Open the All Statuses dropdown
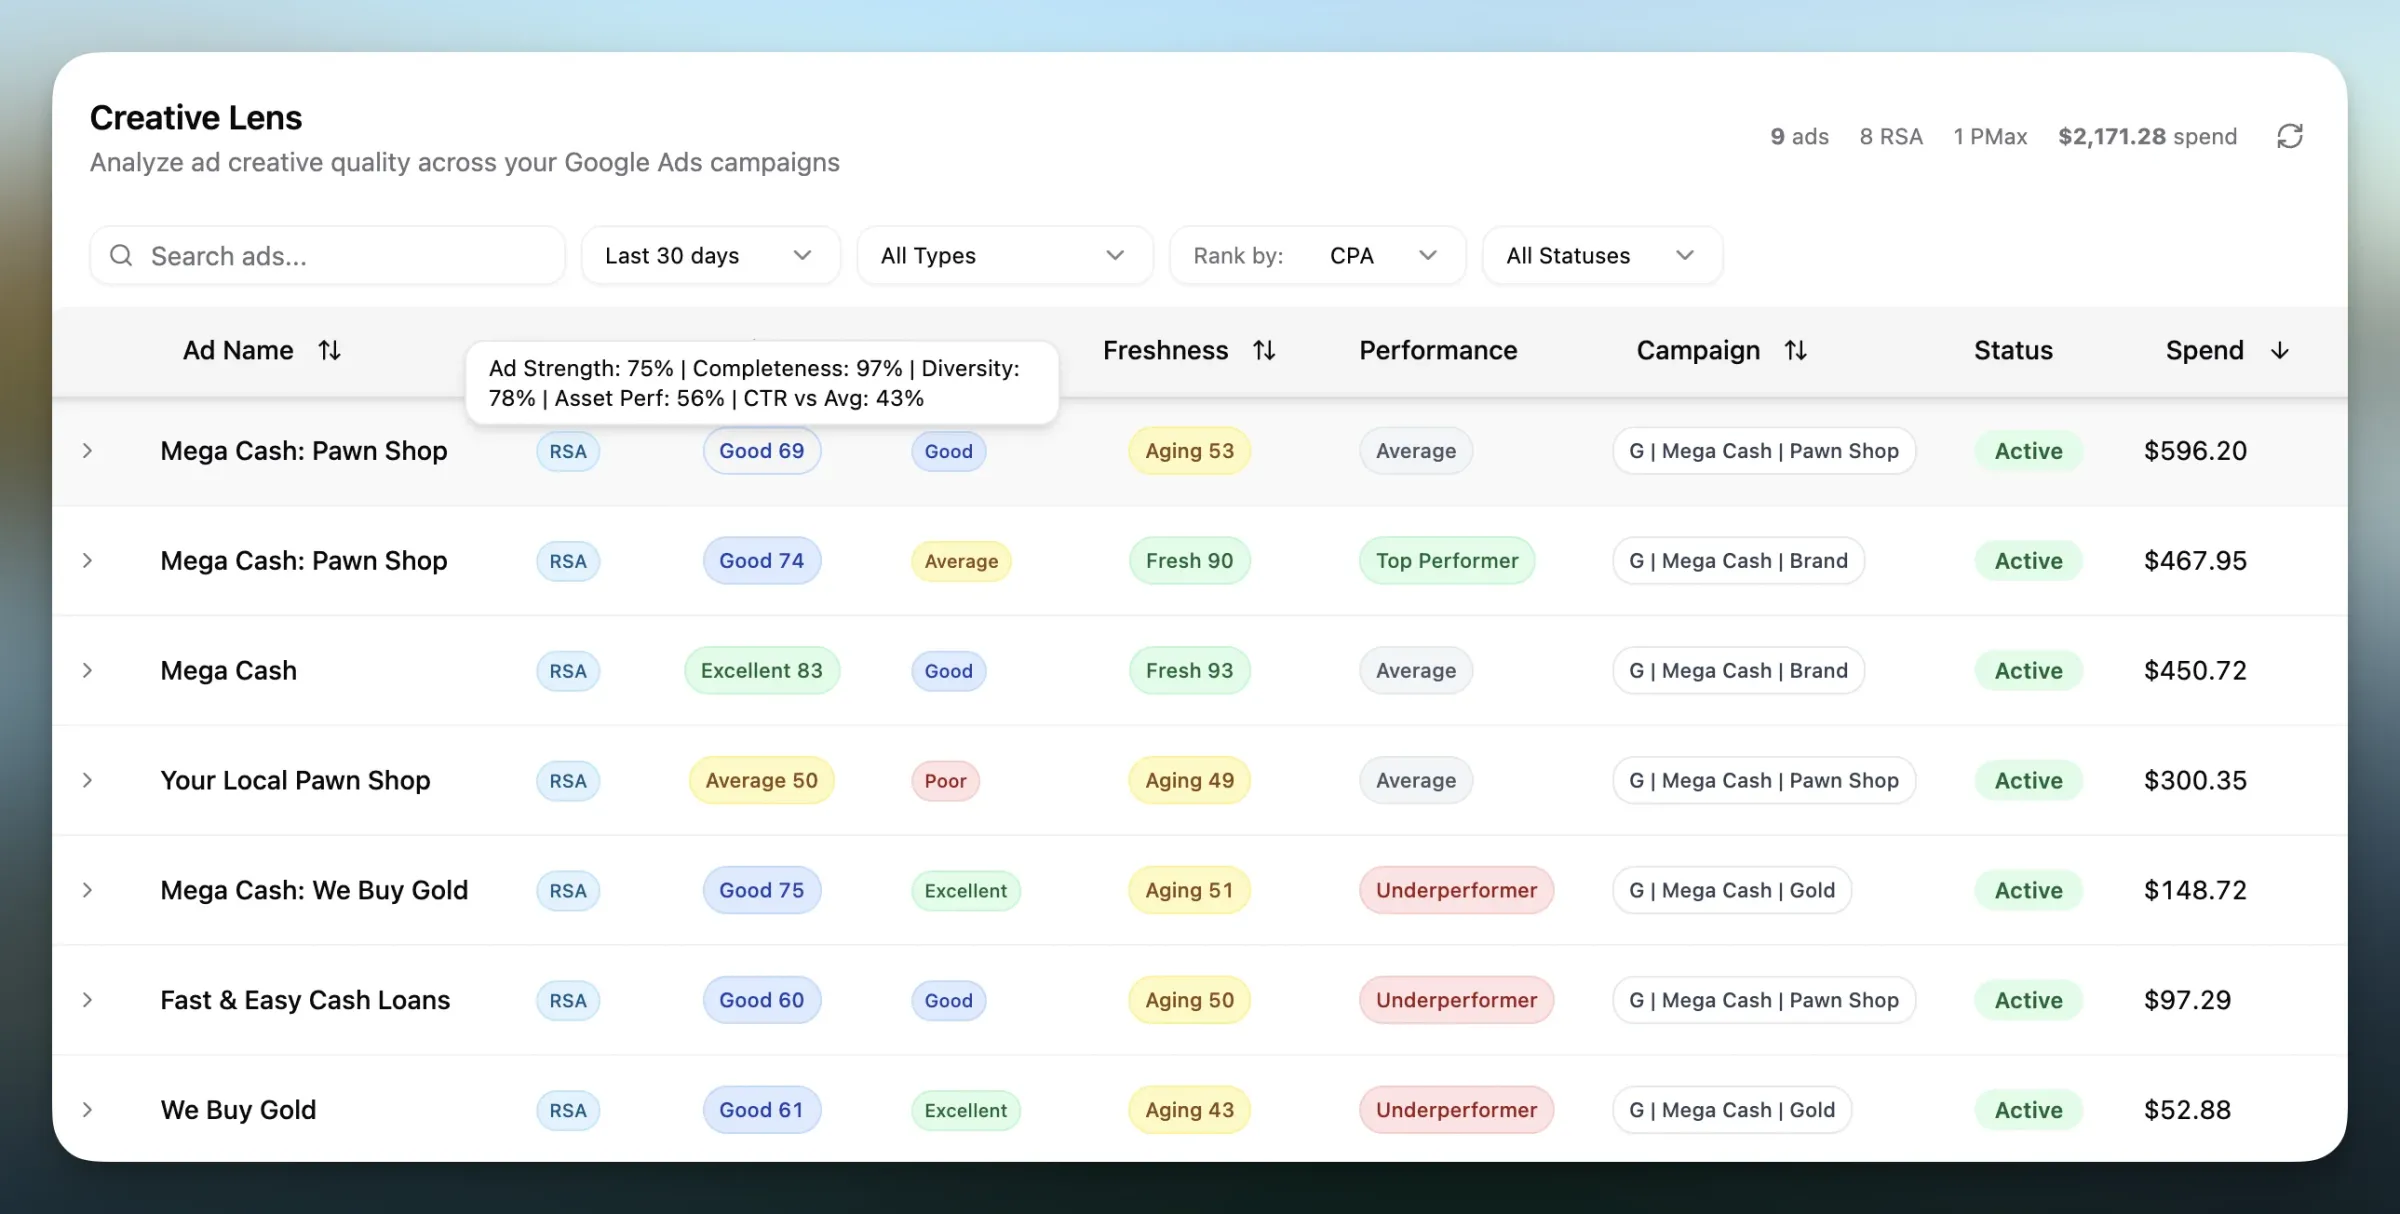2400x1214 pixels. click(1602, 256)
